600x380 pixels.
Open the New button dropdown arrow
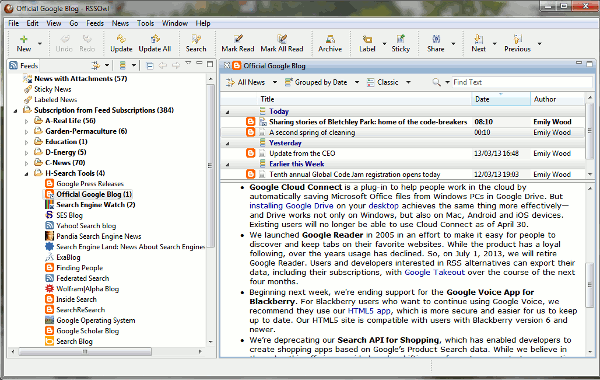pos(39,44)
